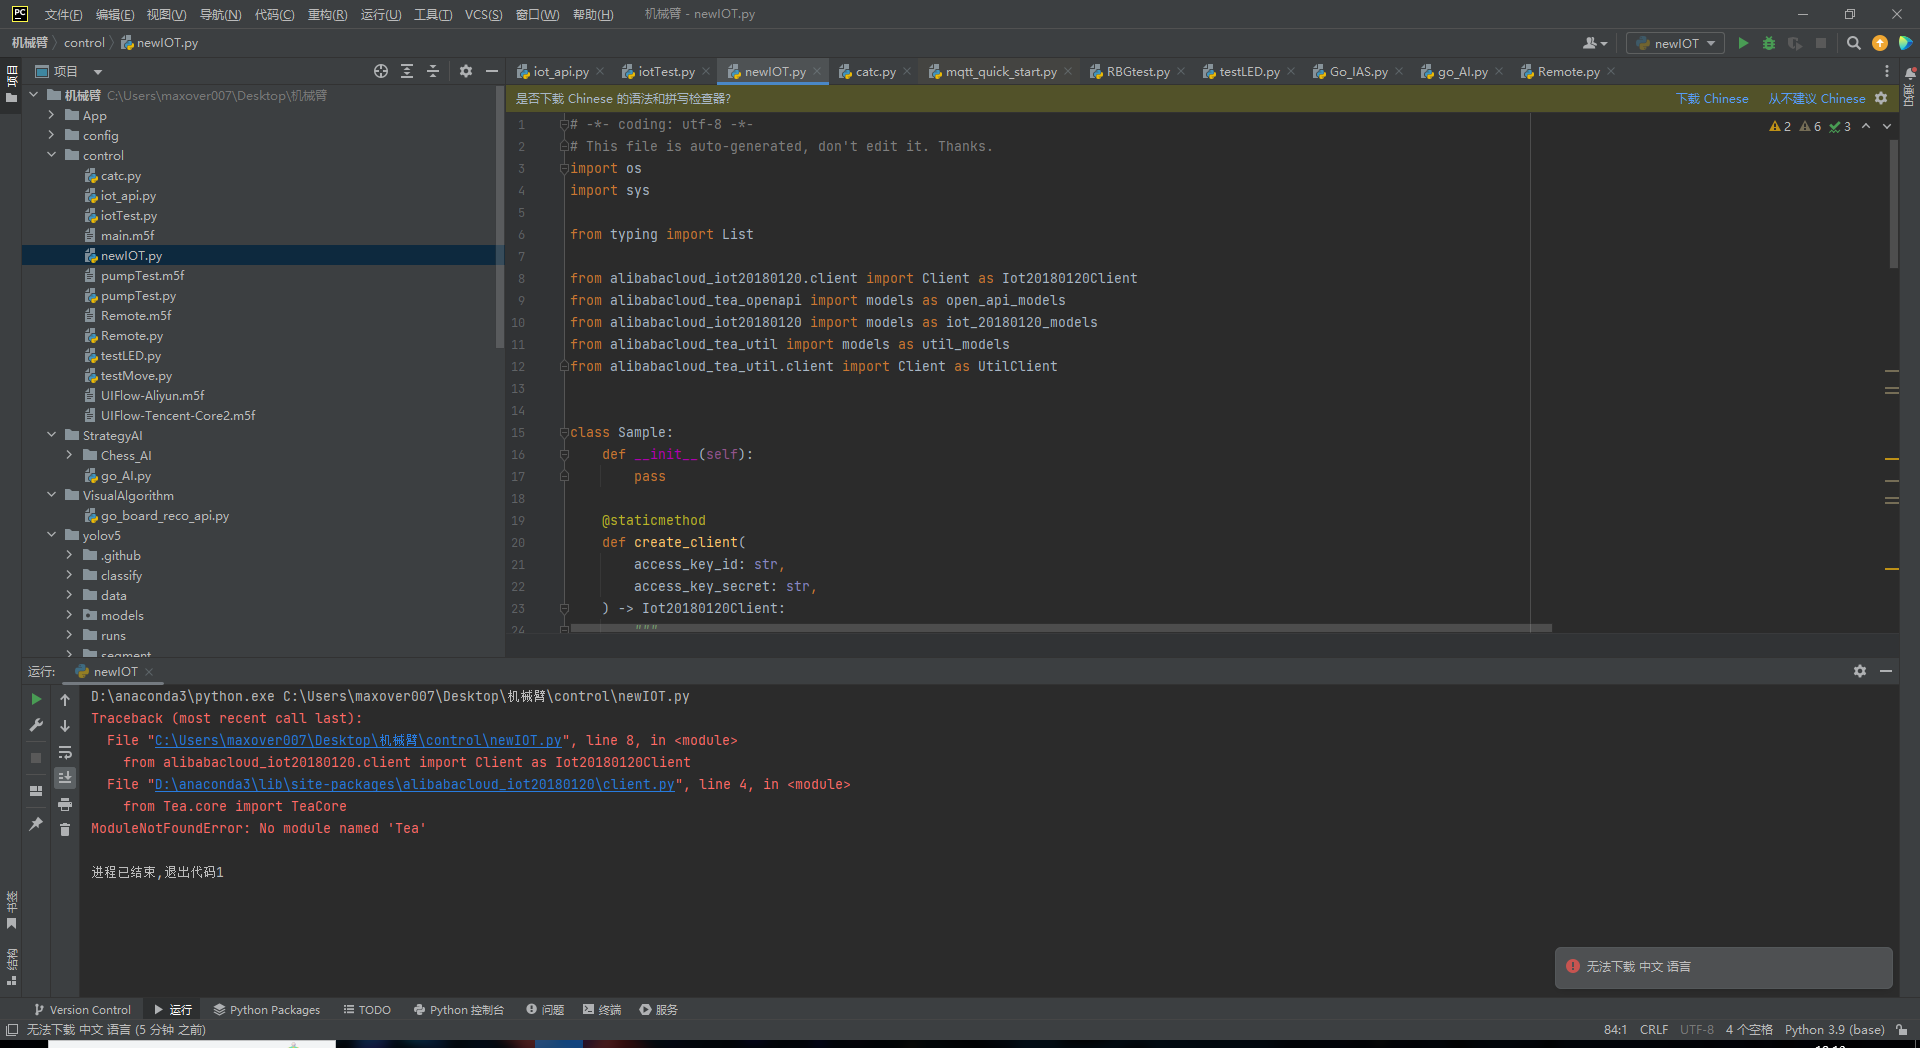Expand the models folder
1920x1048 pixels.
point(70,615)
